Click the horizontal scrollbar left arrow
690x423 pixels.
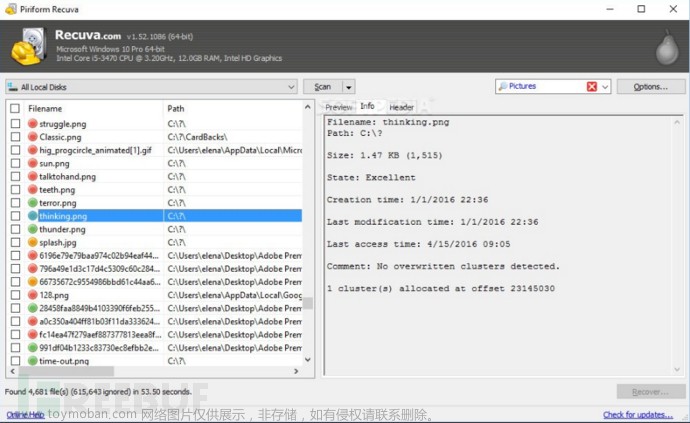click(12, 371)
